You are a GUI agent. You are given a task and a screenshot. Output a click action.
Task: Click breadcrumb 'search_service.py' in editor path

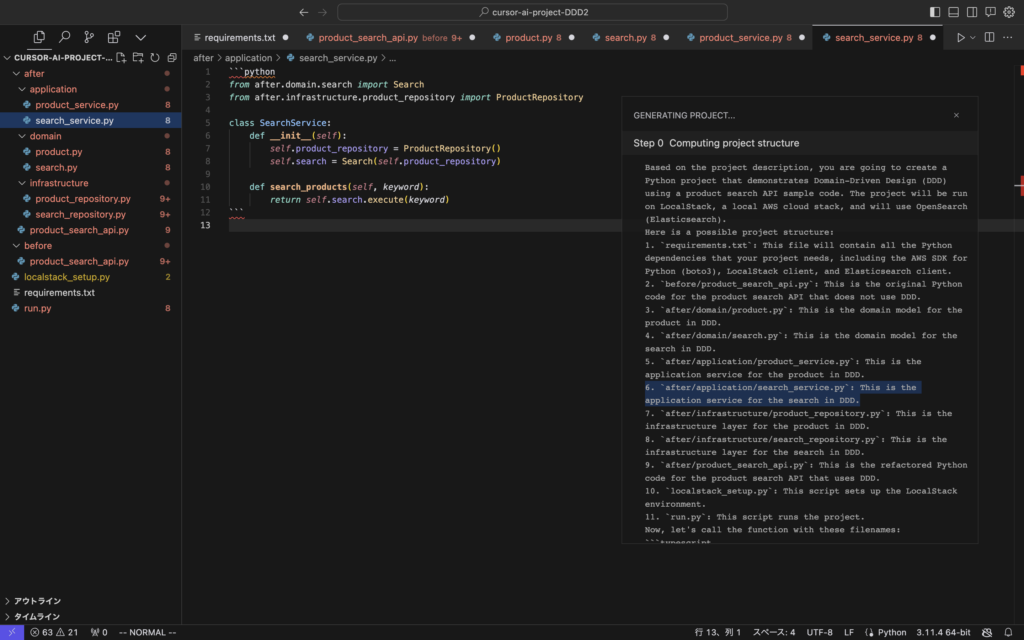point(338,58)
